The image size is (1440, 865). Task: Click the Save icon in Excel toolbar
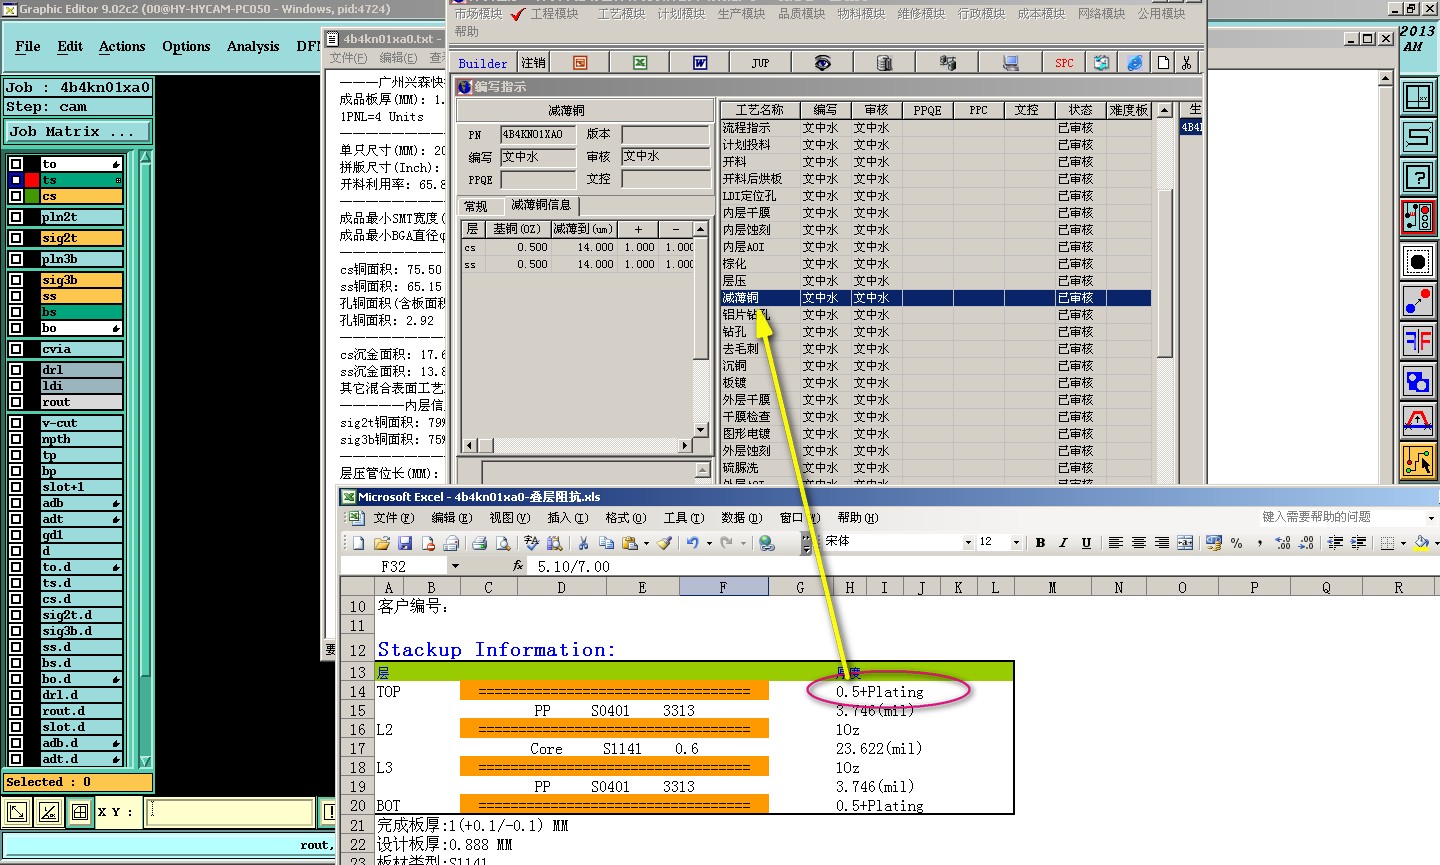405,542
